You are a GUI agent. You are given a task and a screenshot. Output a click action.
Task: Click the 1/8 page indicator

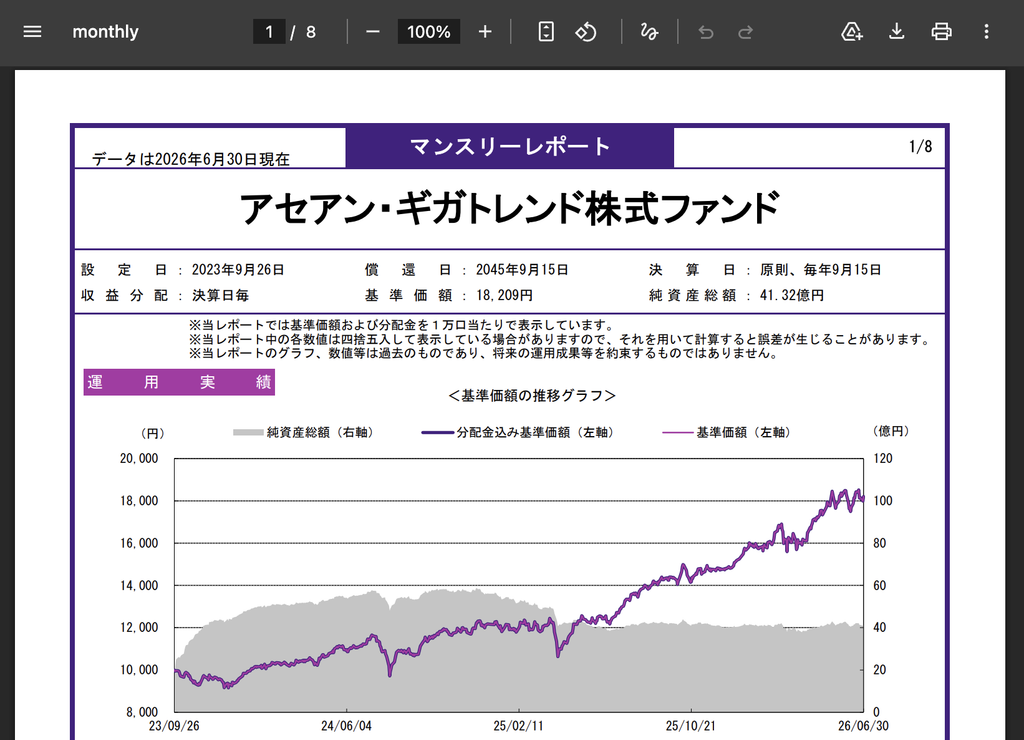pos(920,147)
